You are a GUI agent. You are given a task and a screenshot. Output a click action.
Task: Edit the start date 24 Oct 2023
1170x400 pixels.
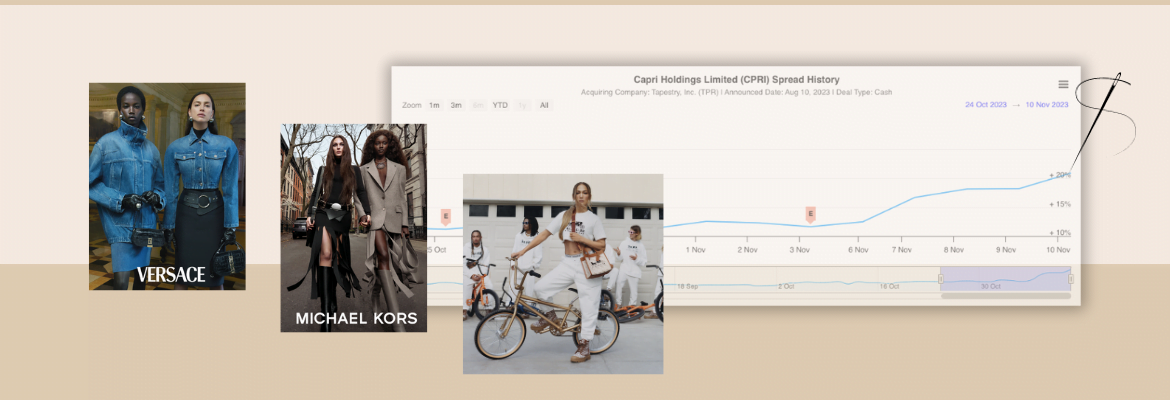tap(988, 105)
